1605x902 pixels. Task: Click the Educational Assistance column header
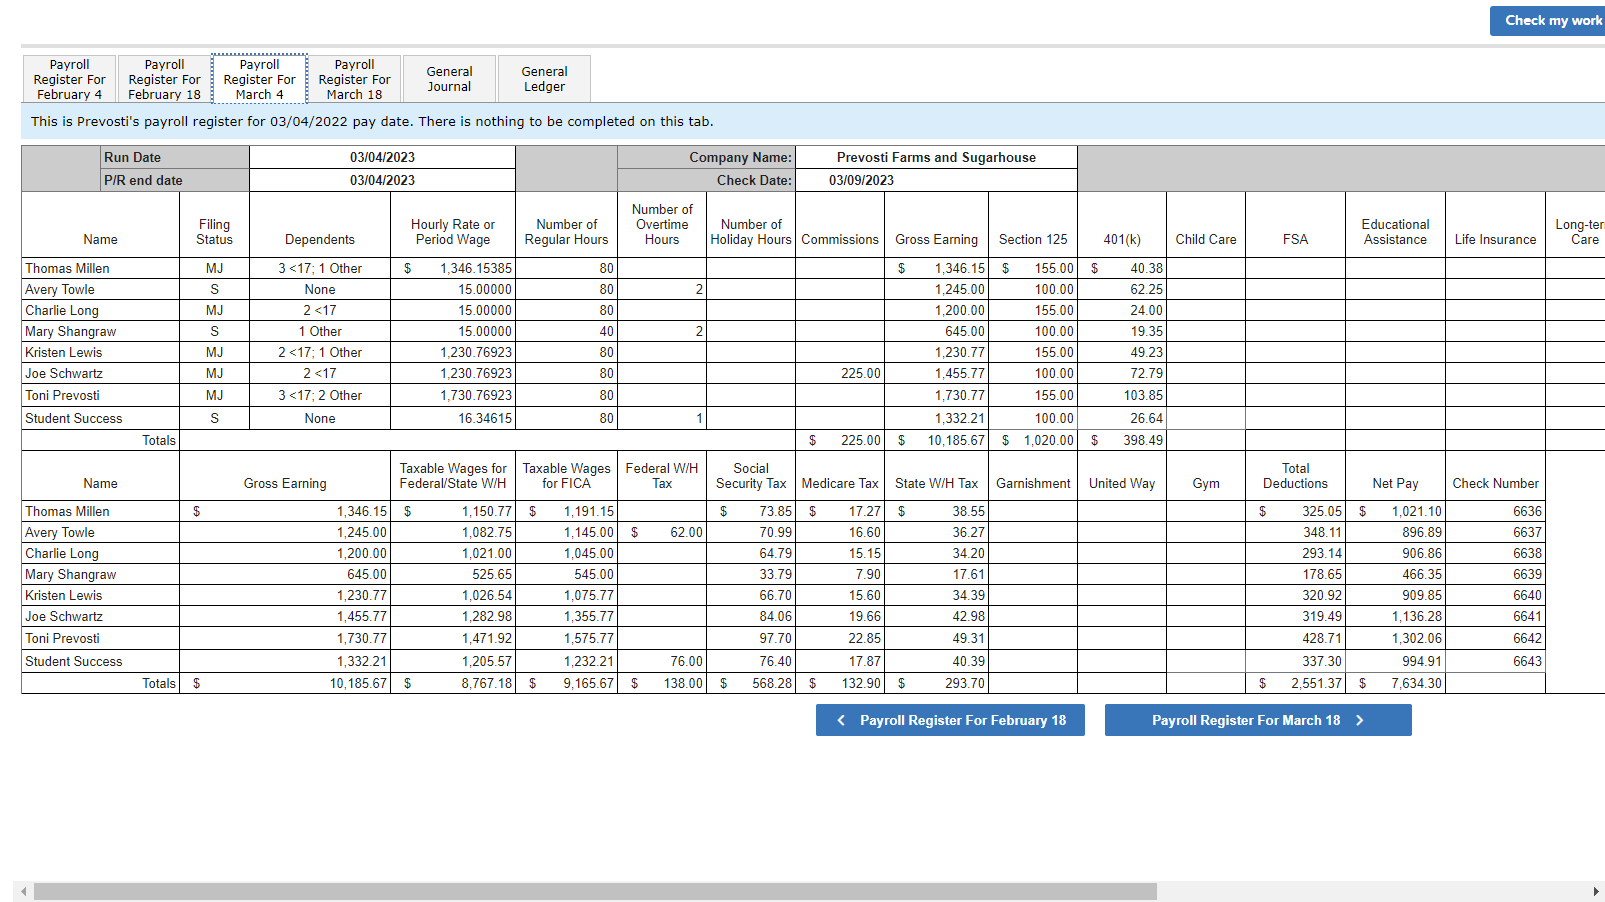tap(1395, 232)
